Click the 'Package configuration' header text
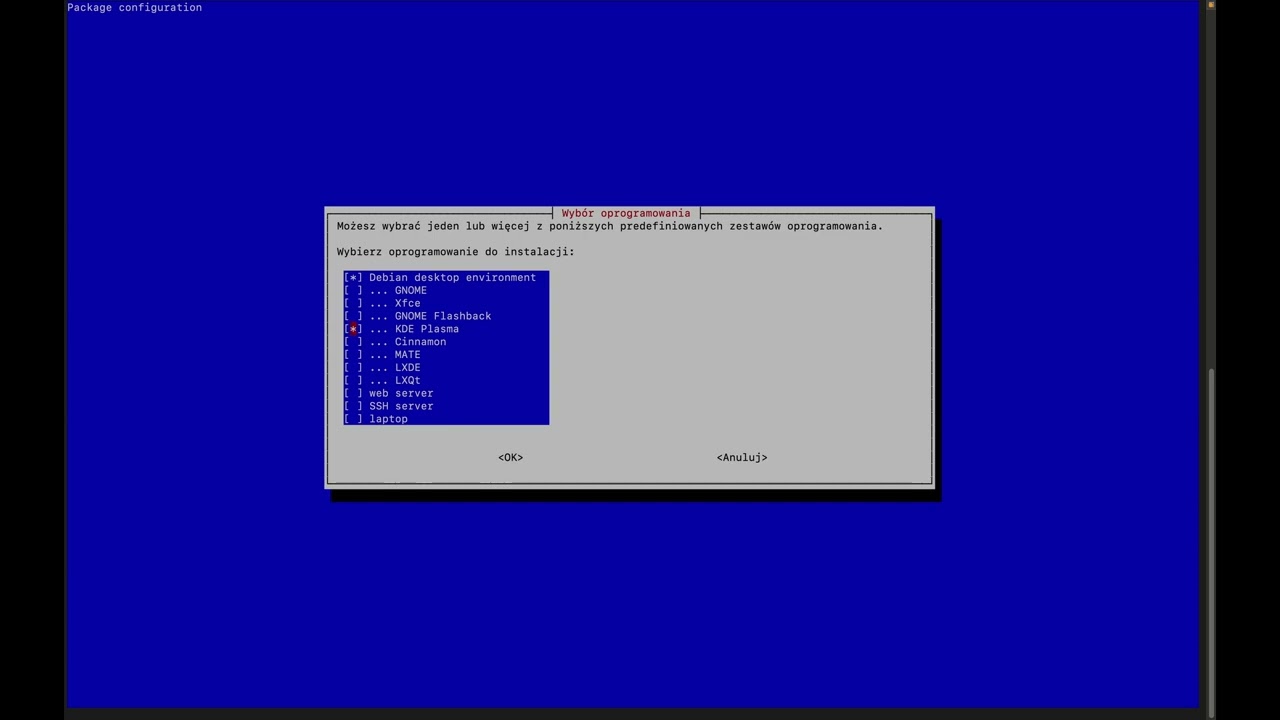Viewport: 1280px width, 720px height. click(134, 7)
